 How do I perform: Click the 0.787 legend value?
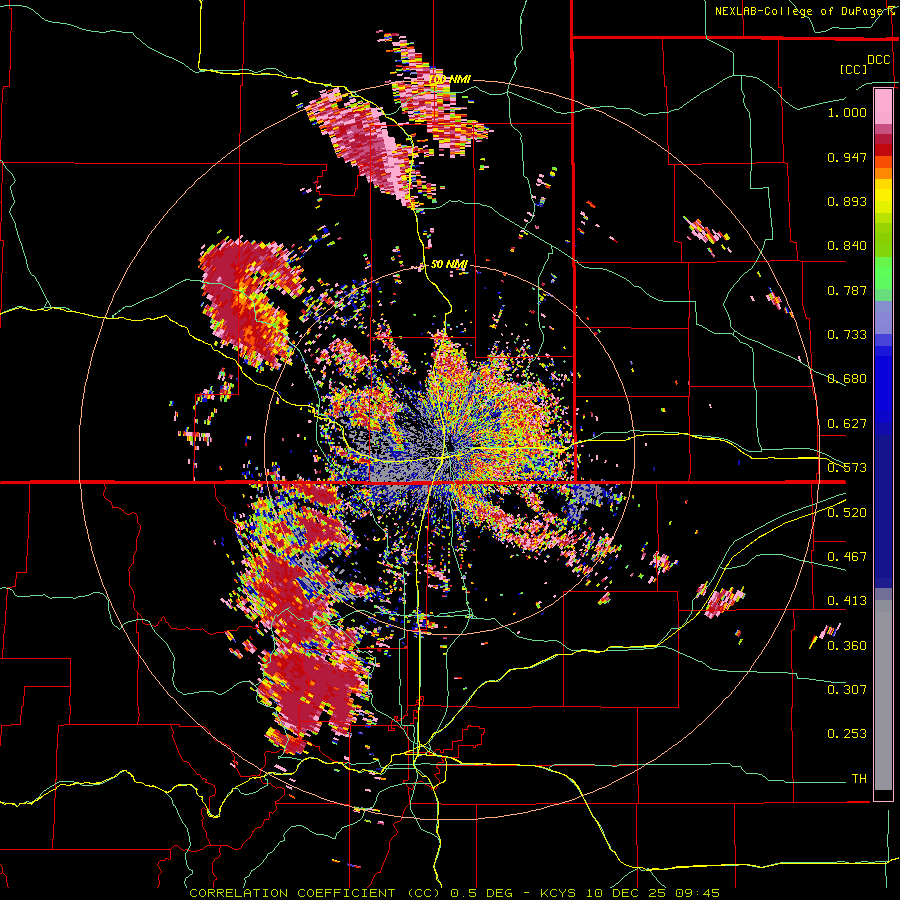tap(847, 290)
